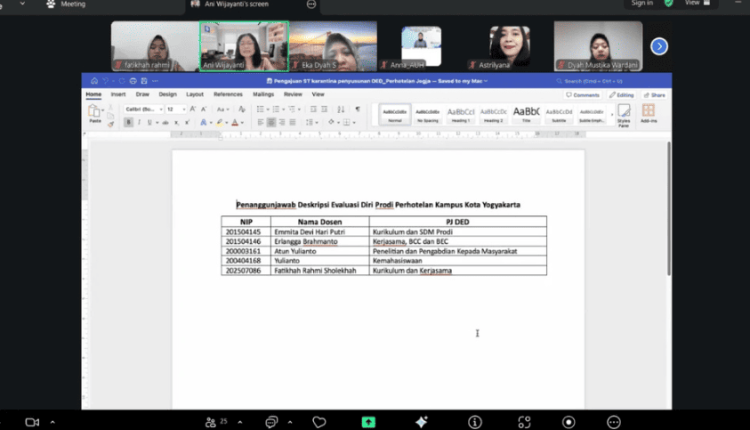This screenshot has height=430, width=750.
Task: Toggle Justify alignment
Action: point(292,123)
